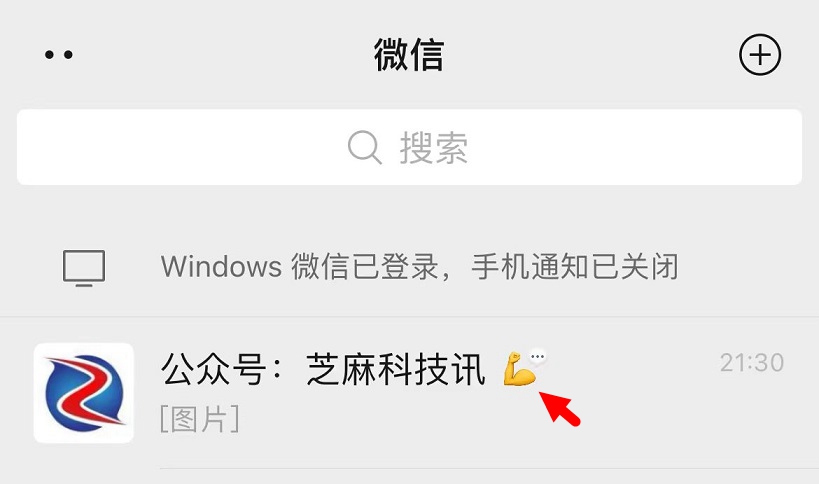Open the plus add menu
The image size is (819, 484).
point(760,55)
